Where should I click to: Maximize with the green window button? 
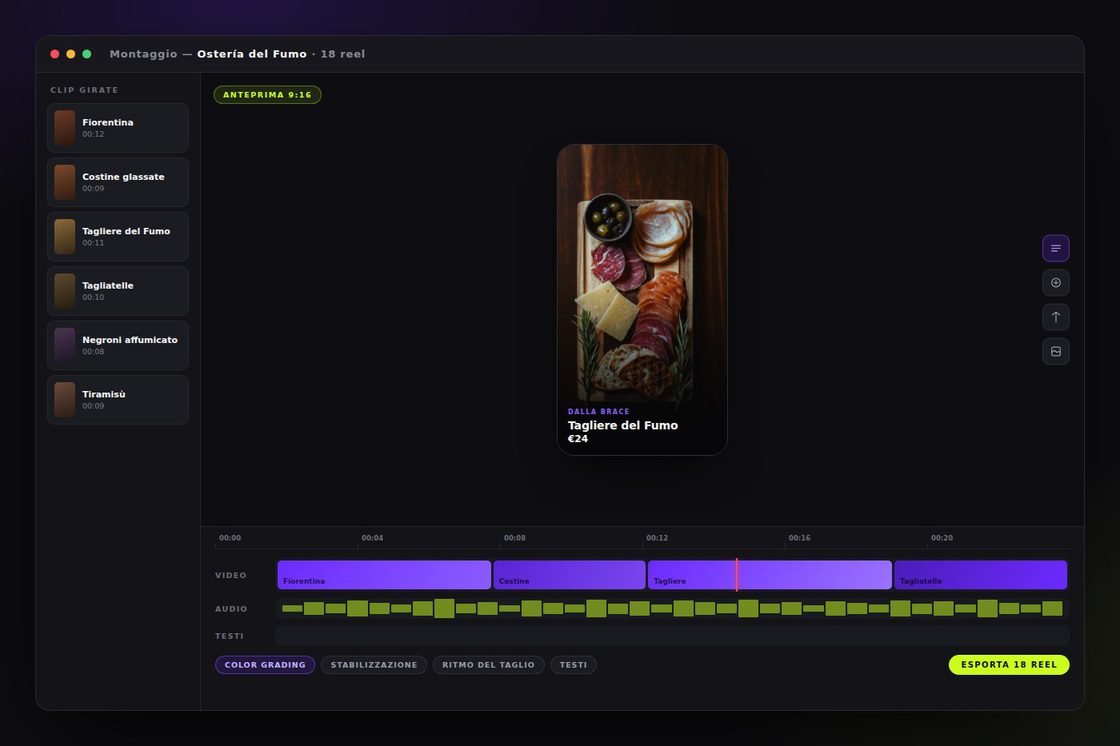[86, 54]
